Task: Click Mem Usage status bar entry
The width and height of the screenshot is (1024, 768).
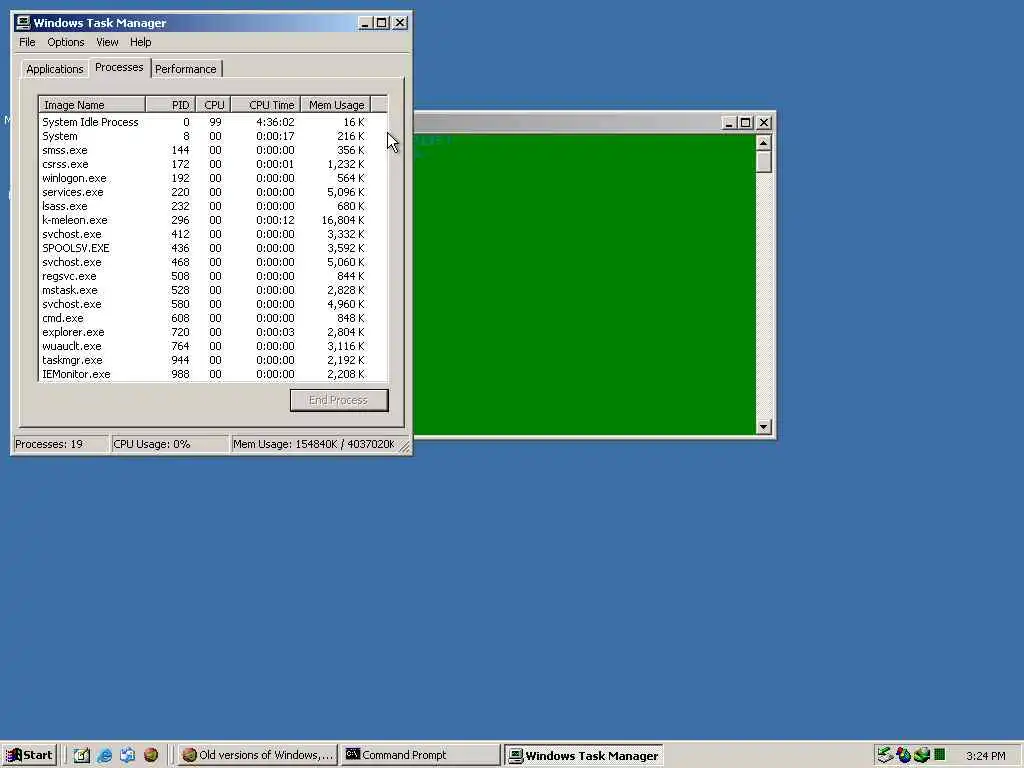Action: pyautogui.click(x=314, y=444)
